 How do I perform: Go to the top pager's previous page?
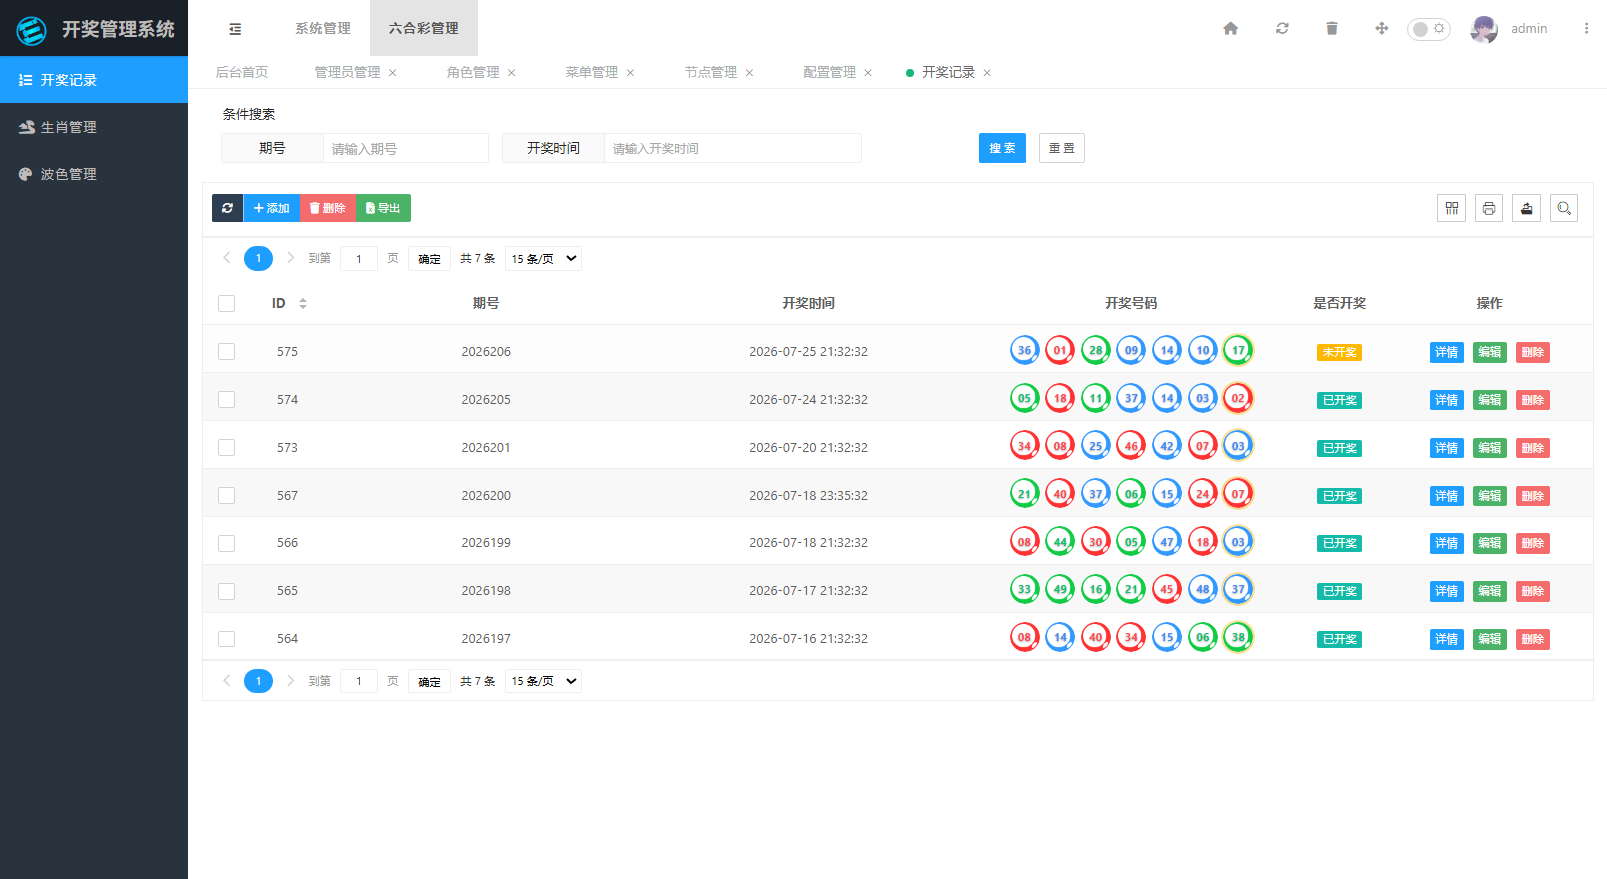point(227,258)
